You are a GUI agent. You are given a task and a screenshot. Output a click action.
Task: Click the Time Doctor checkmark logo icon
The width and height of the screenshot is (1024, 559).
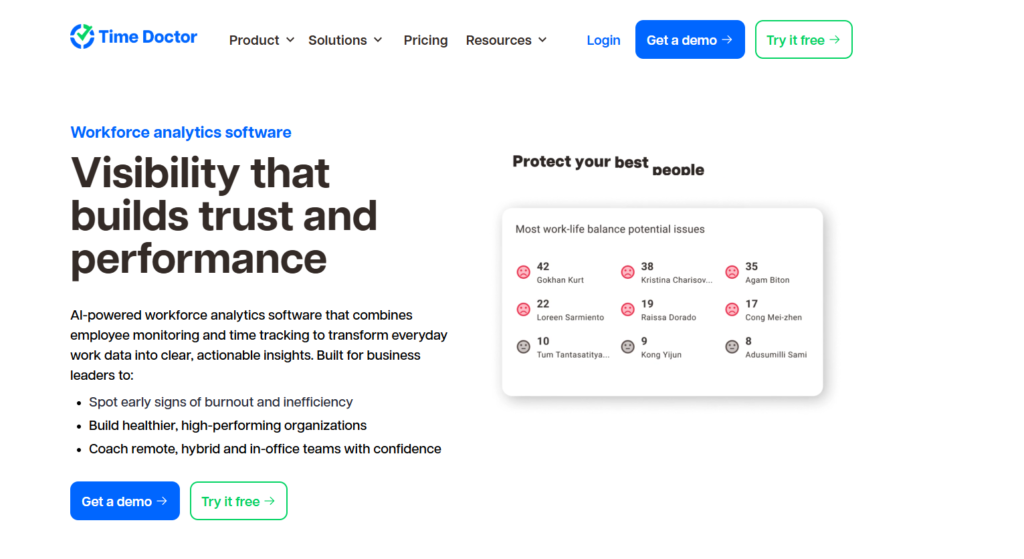[82, 37]
